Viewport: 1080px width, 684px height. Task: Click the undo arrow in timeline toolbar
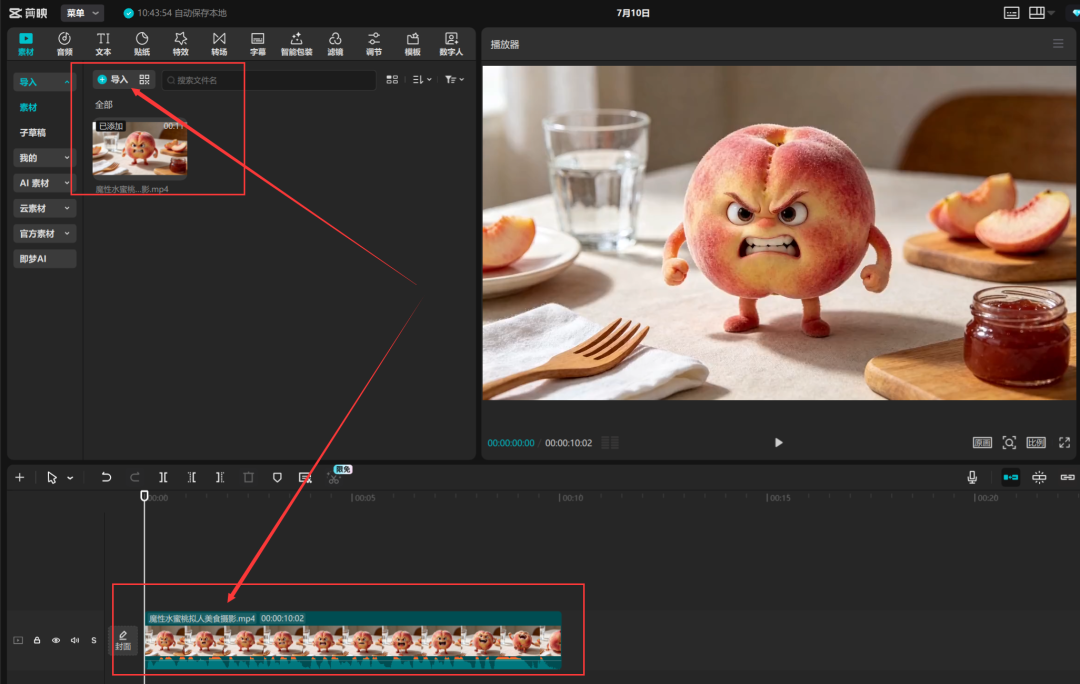pos(106,477)
